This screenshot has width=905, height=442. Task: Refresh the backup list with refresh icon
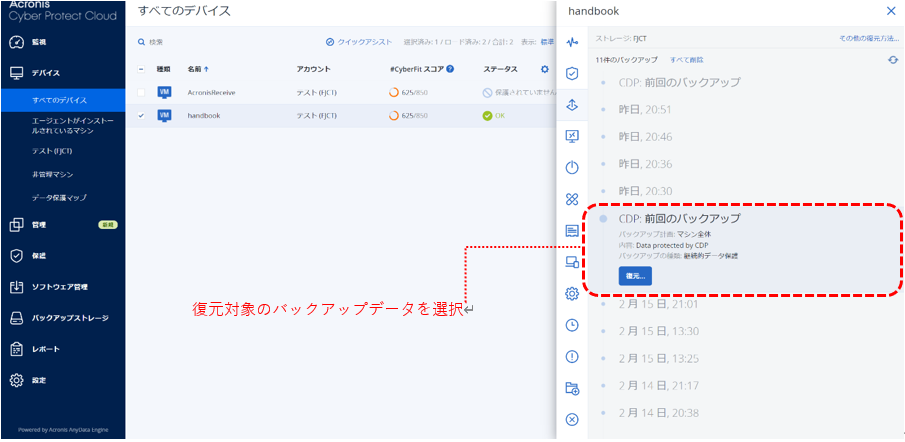coord(892,60)
